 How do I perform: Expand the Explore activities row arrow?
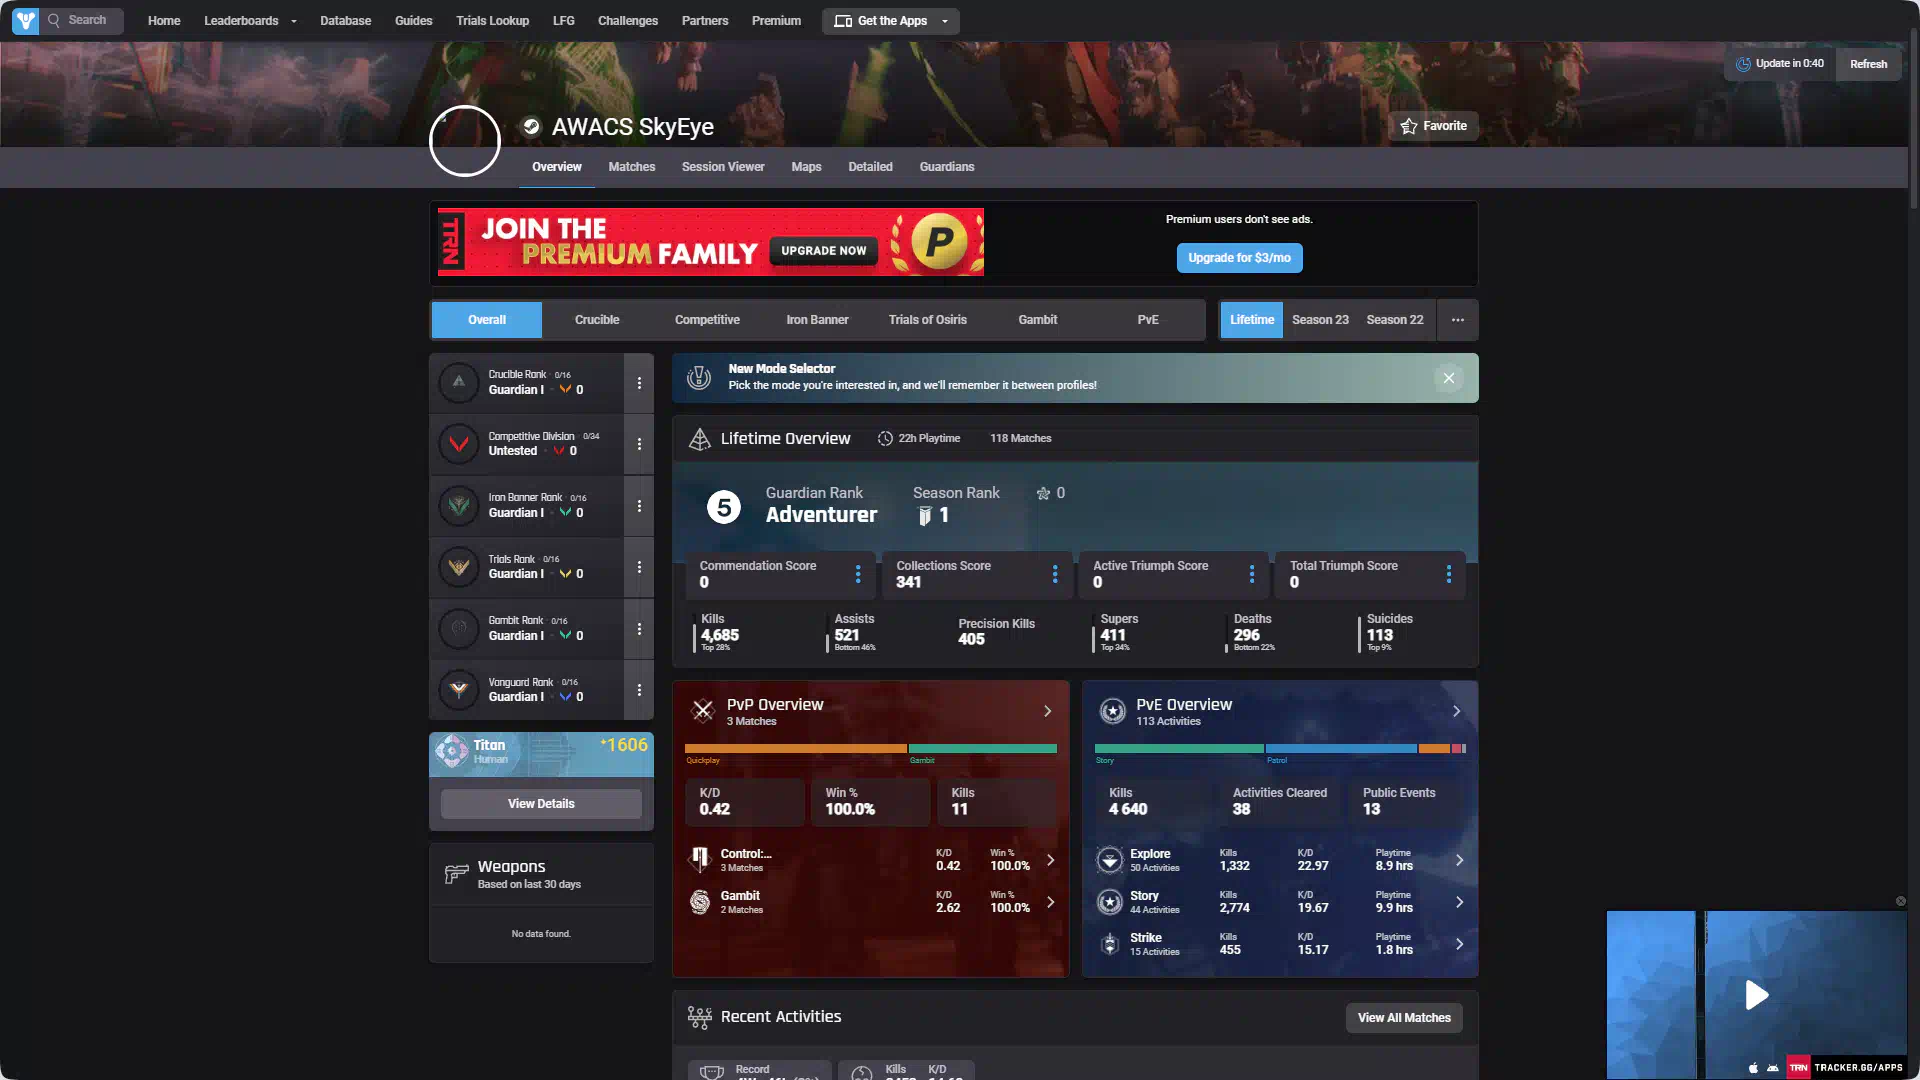coord(1459,860)
